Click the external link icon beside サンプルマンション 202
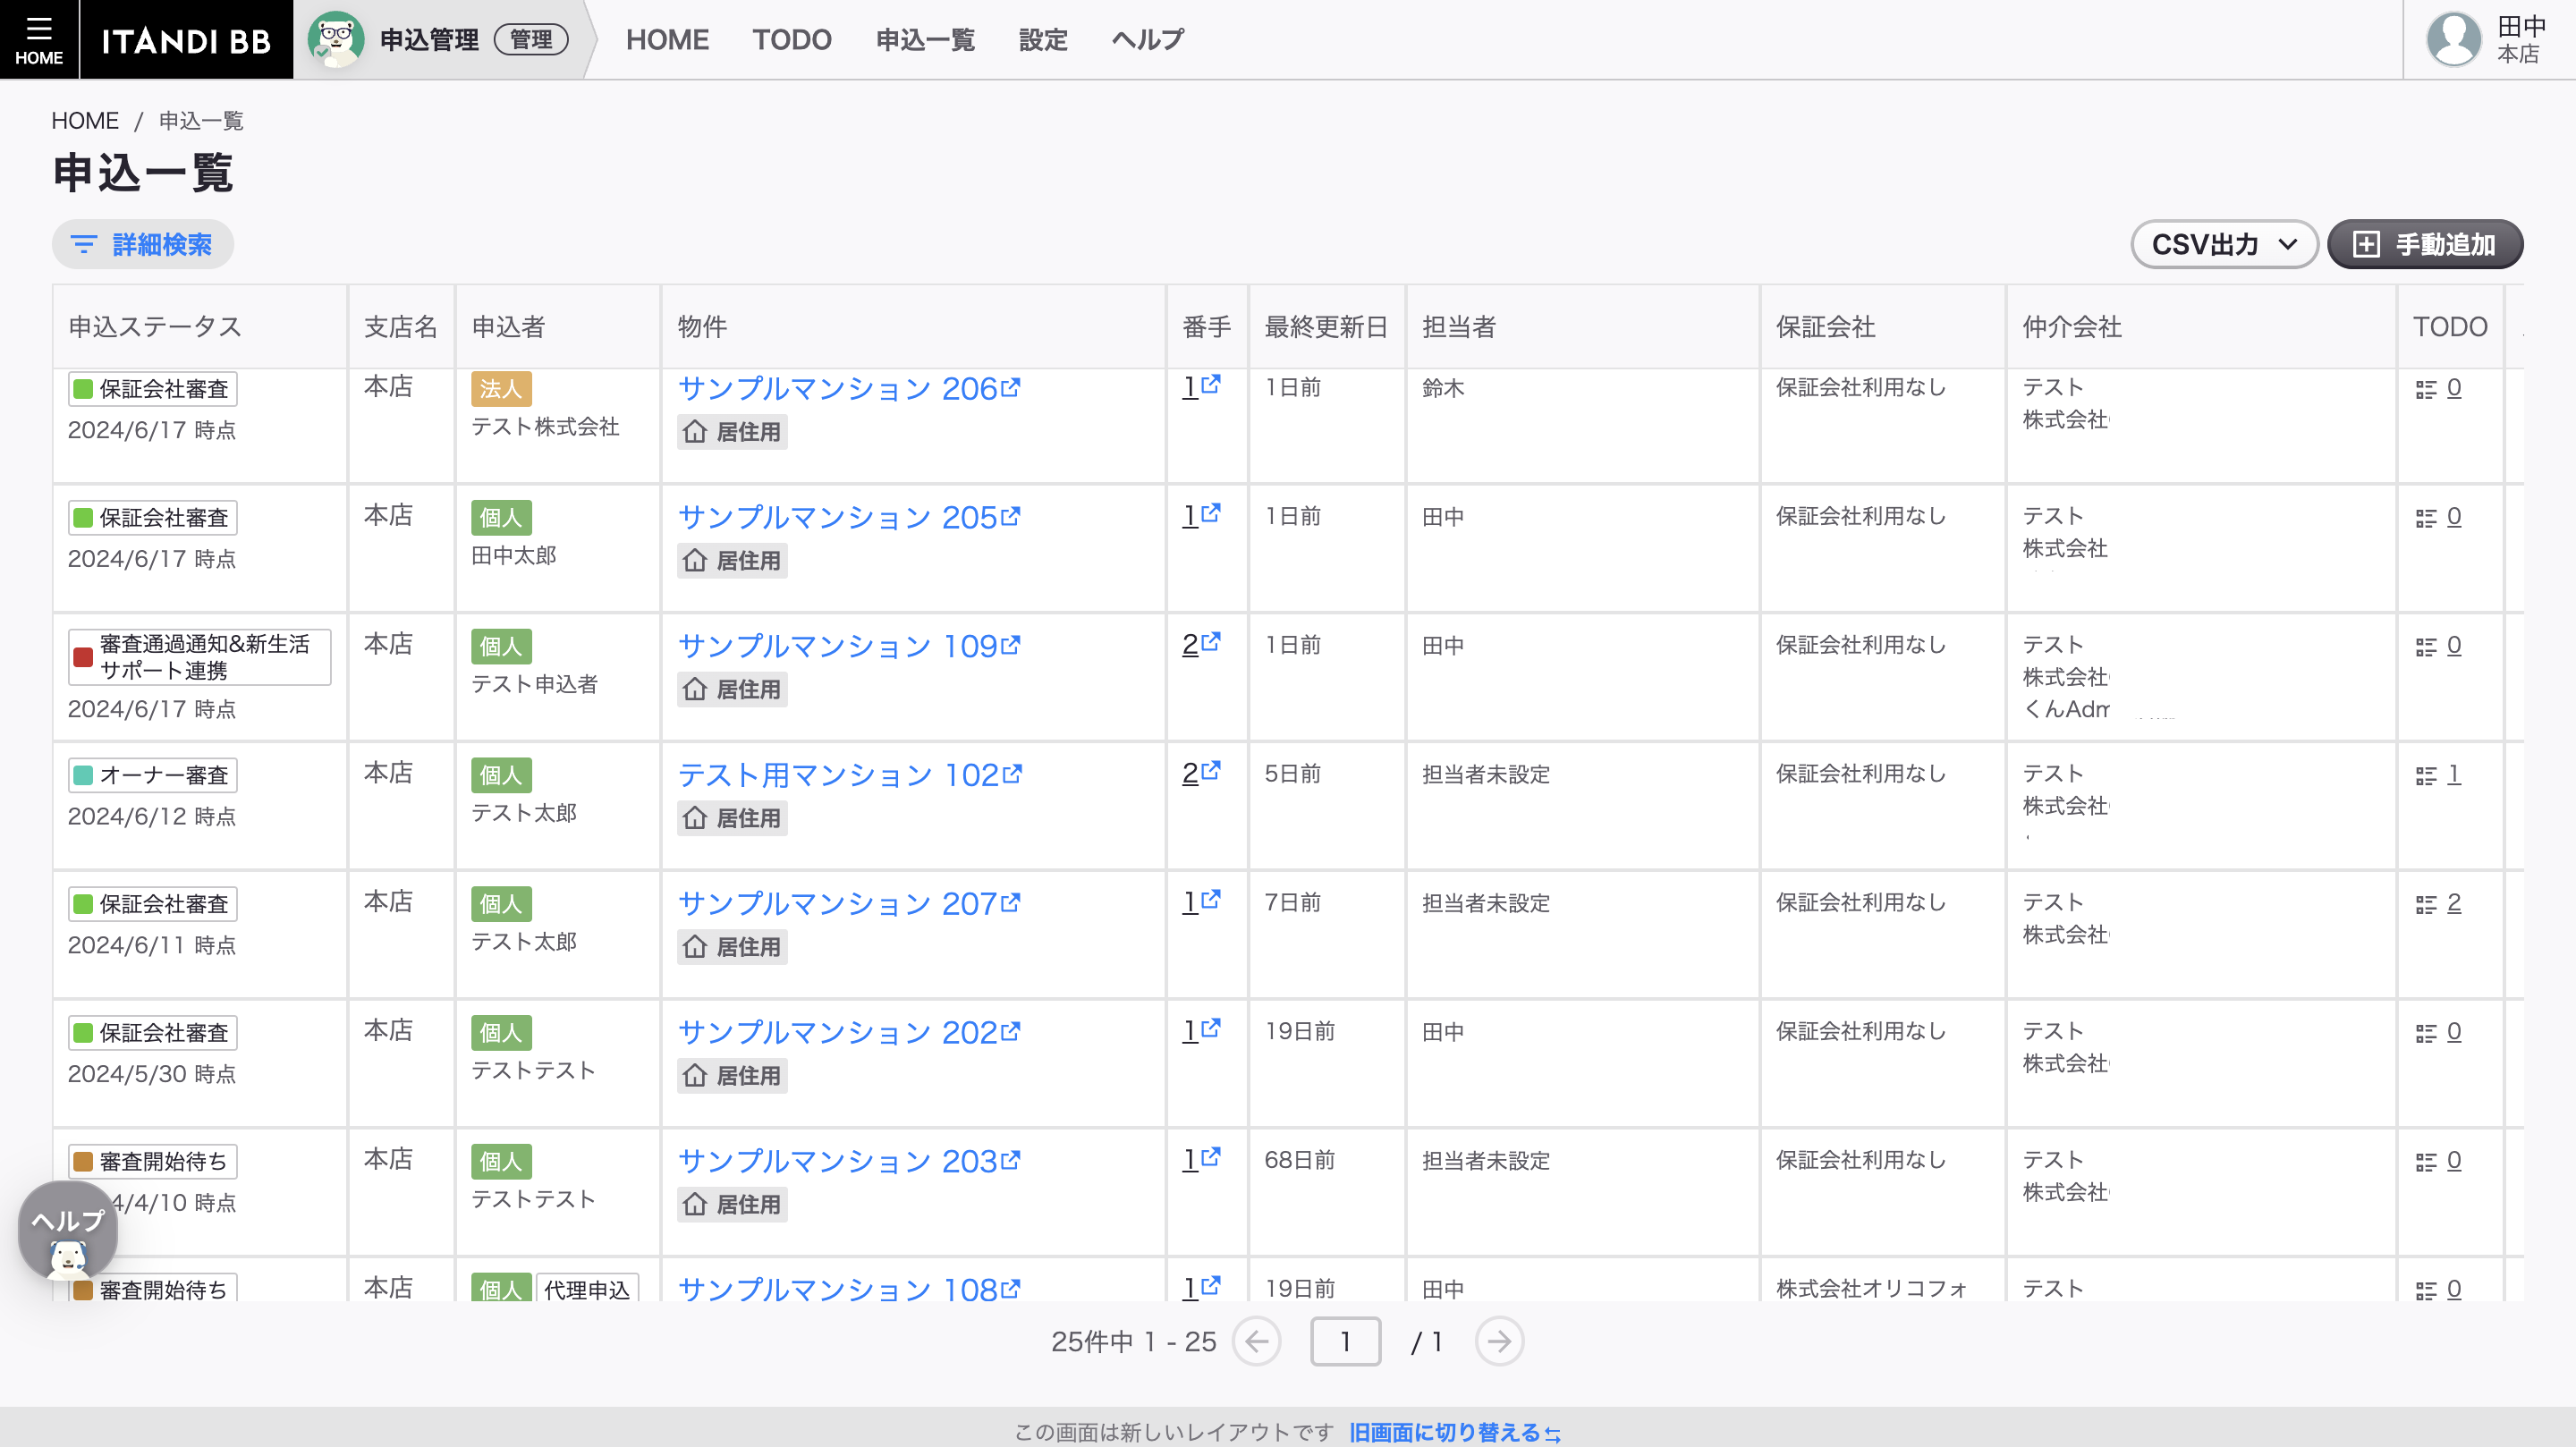Viewport: 2576px width, 1447px height. 1011,1031
